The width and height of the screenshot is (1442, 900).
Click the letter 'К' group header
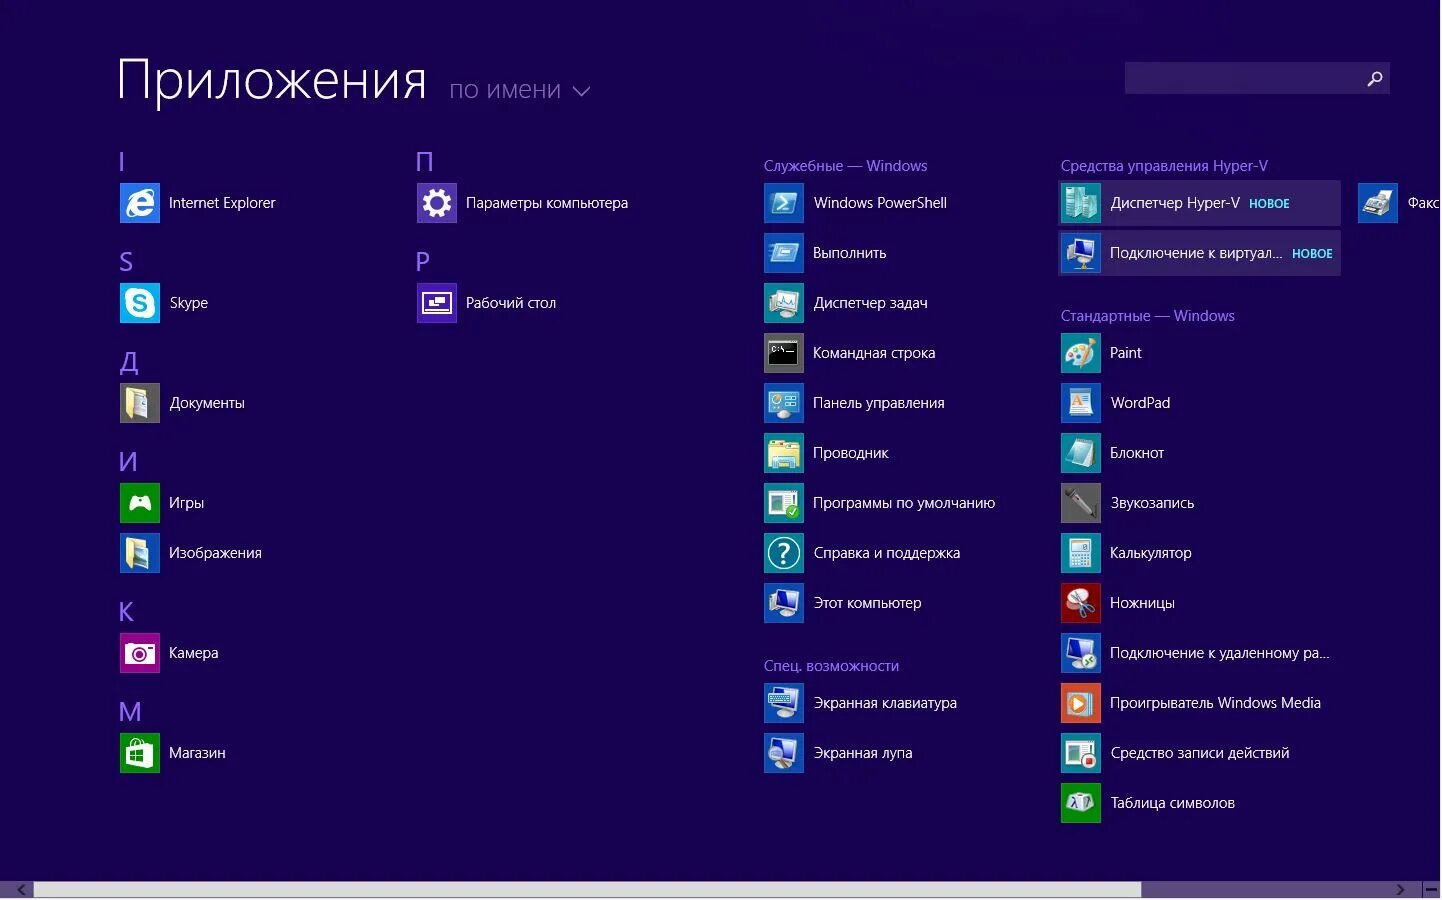pos(126,611)
